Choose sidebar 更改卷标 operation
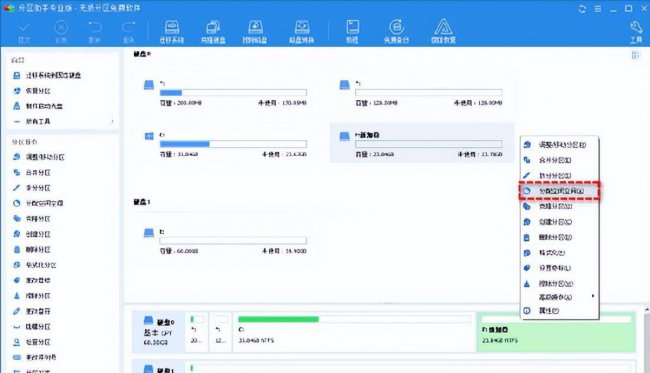 point(32,280)
